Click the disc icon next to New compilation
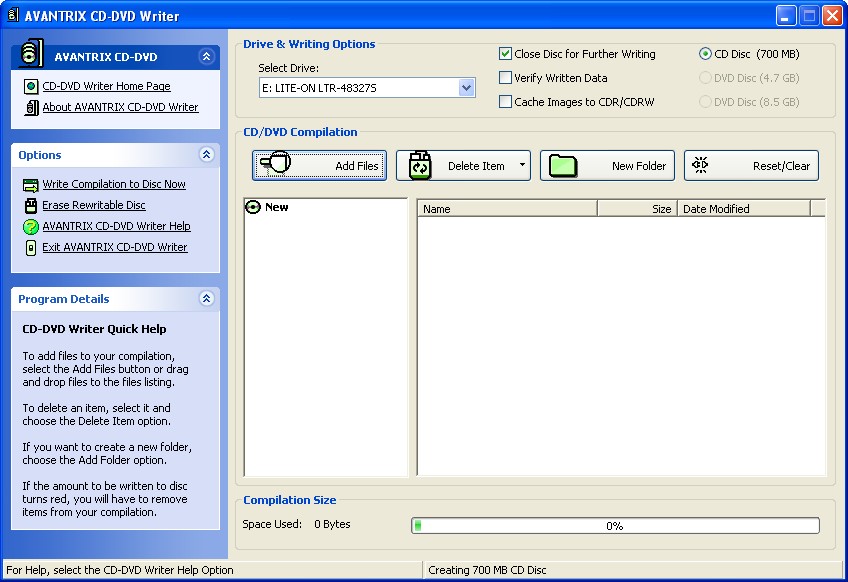Screen dimensions: 848x582 (x=253, y=207)
